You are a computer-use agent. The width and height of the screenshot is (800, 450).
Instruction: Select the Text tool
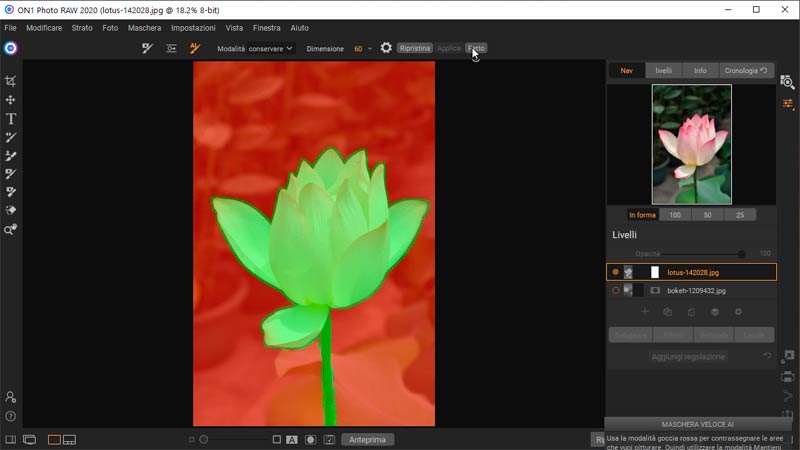click(11, 119)
